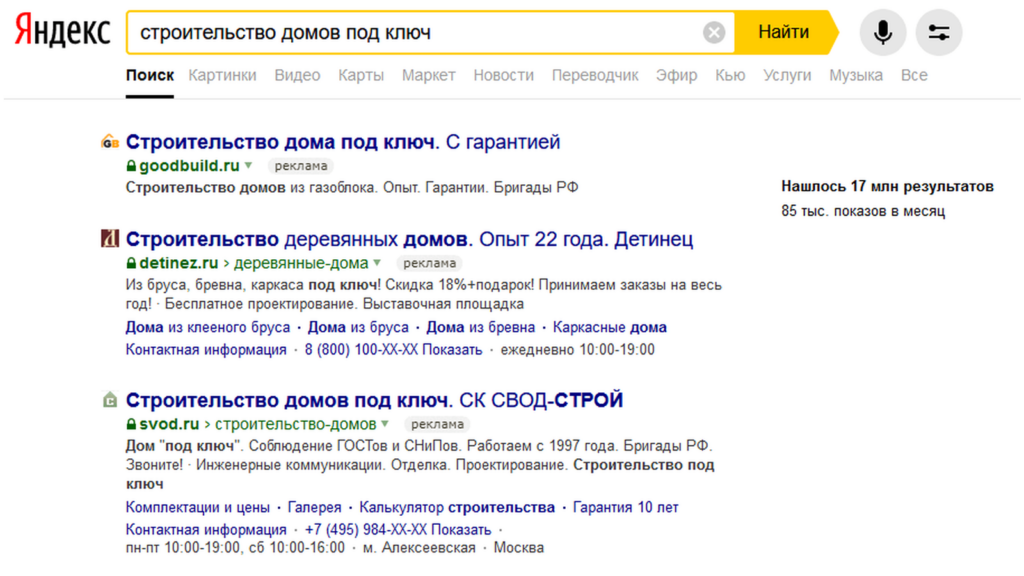Open sitelink 'Дома из клееного бруса'
The image size is (1024, 576).
[208, 327]
